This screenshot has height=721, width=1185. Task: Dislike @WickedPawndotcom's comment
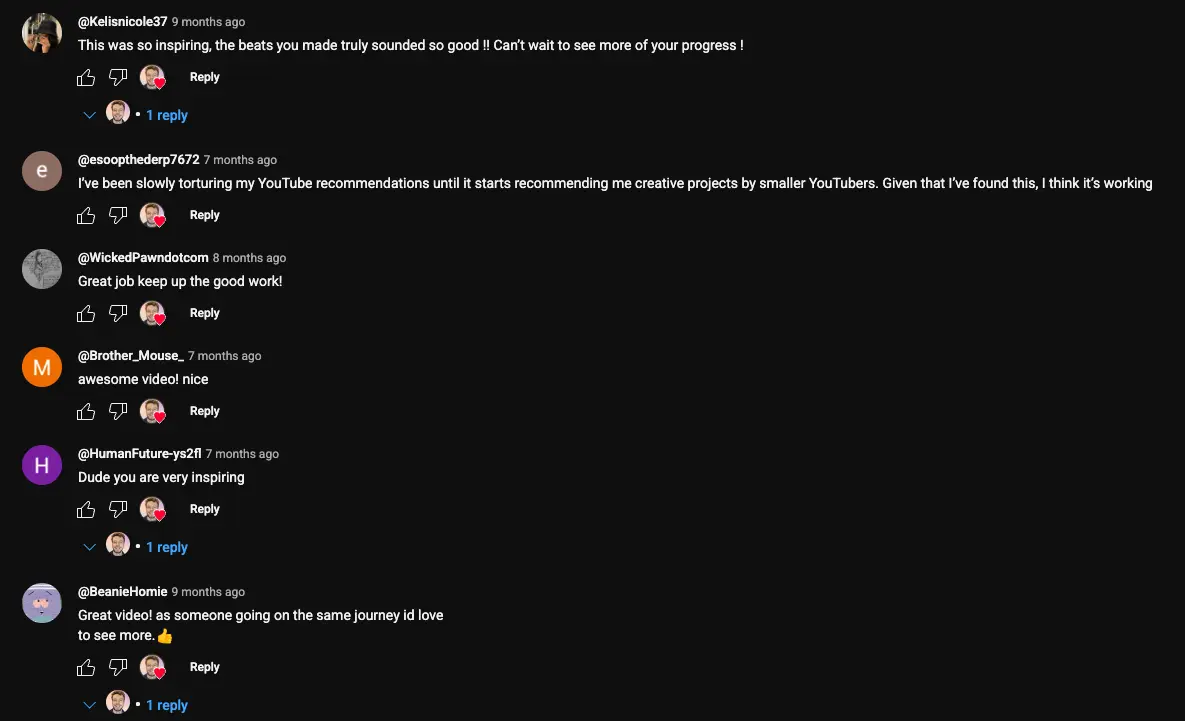click(118, 313)
